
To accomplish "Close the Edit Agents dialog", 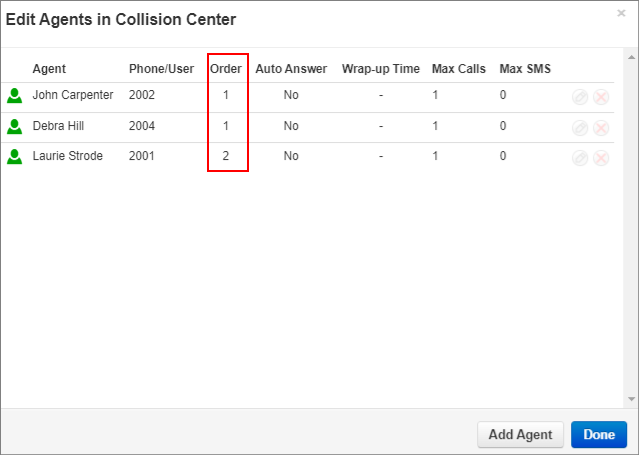I will [621, 13].
